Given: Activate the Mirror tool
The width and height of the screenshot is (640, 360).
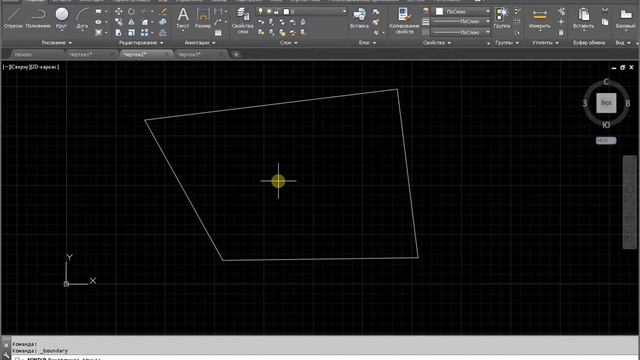Looking at the screenshot, I should pyautogui.click(x=131, y=22).
